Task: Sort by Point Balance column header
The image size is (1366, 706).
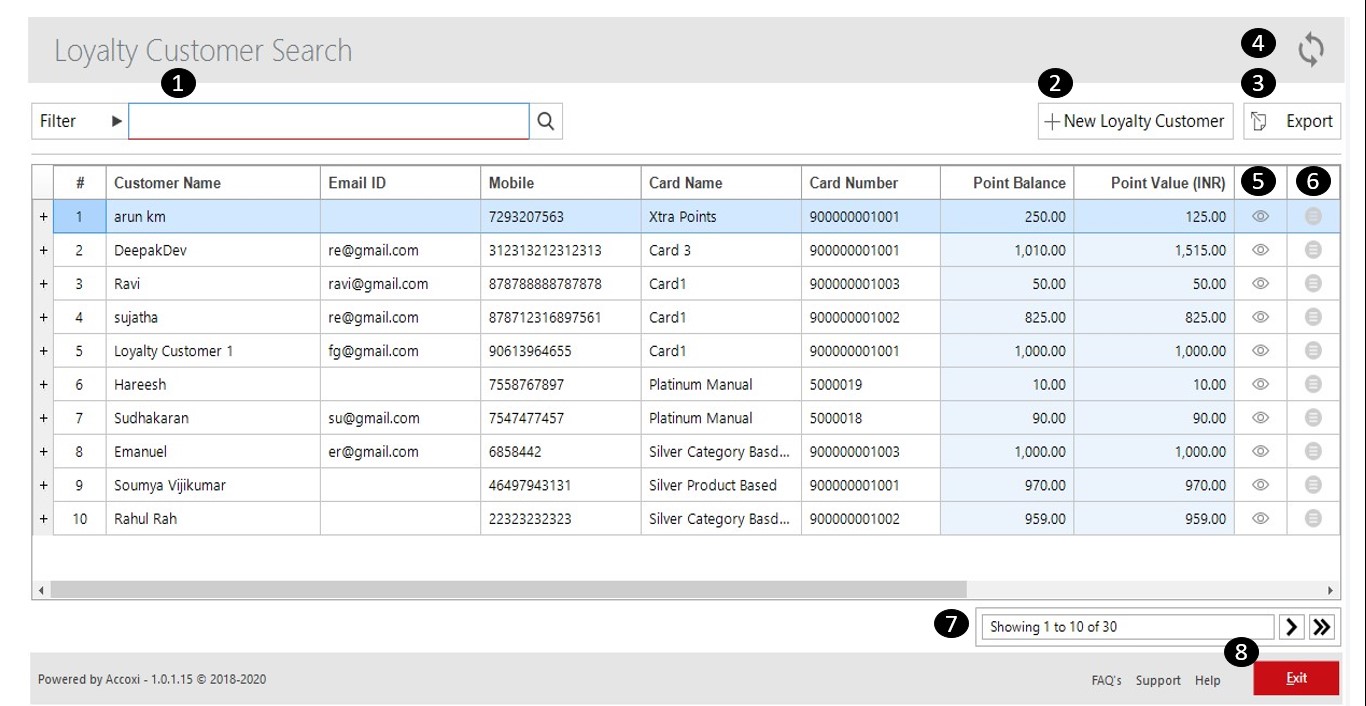Action: tap(1007, 183)
